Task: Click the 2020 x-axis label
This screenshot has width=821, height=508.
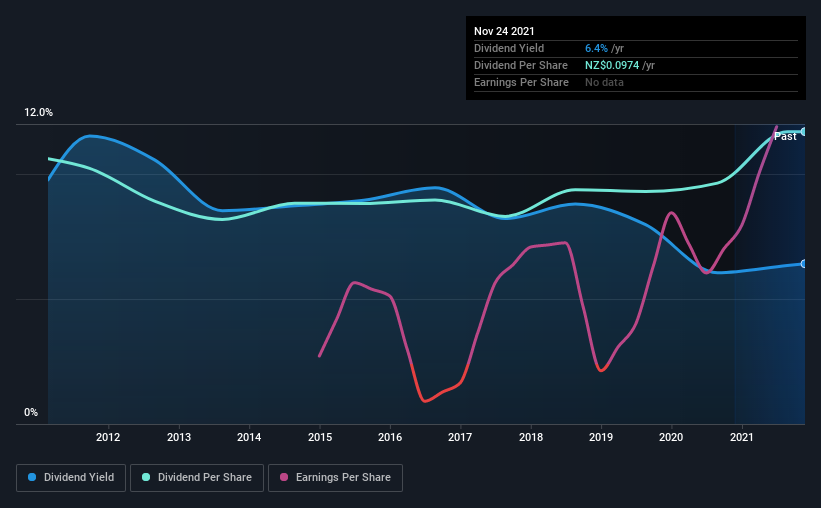Action: [x=671, y=437]
